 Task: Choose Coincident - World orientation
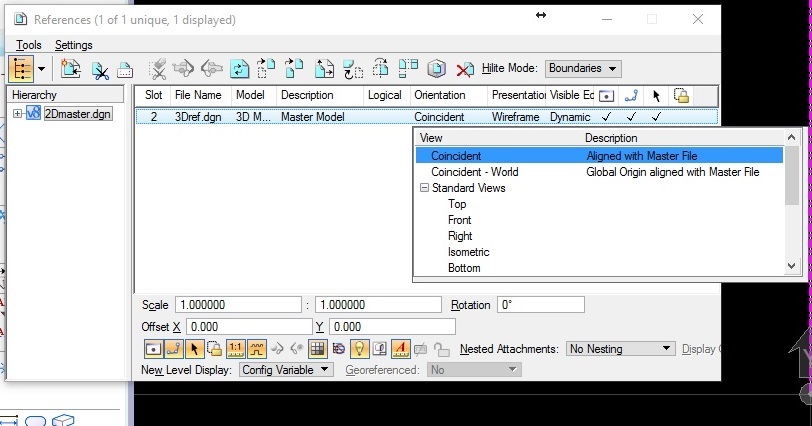(599, 172)
